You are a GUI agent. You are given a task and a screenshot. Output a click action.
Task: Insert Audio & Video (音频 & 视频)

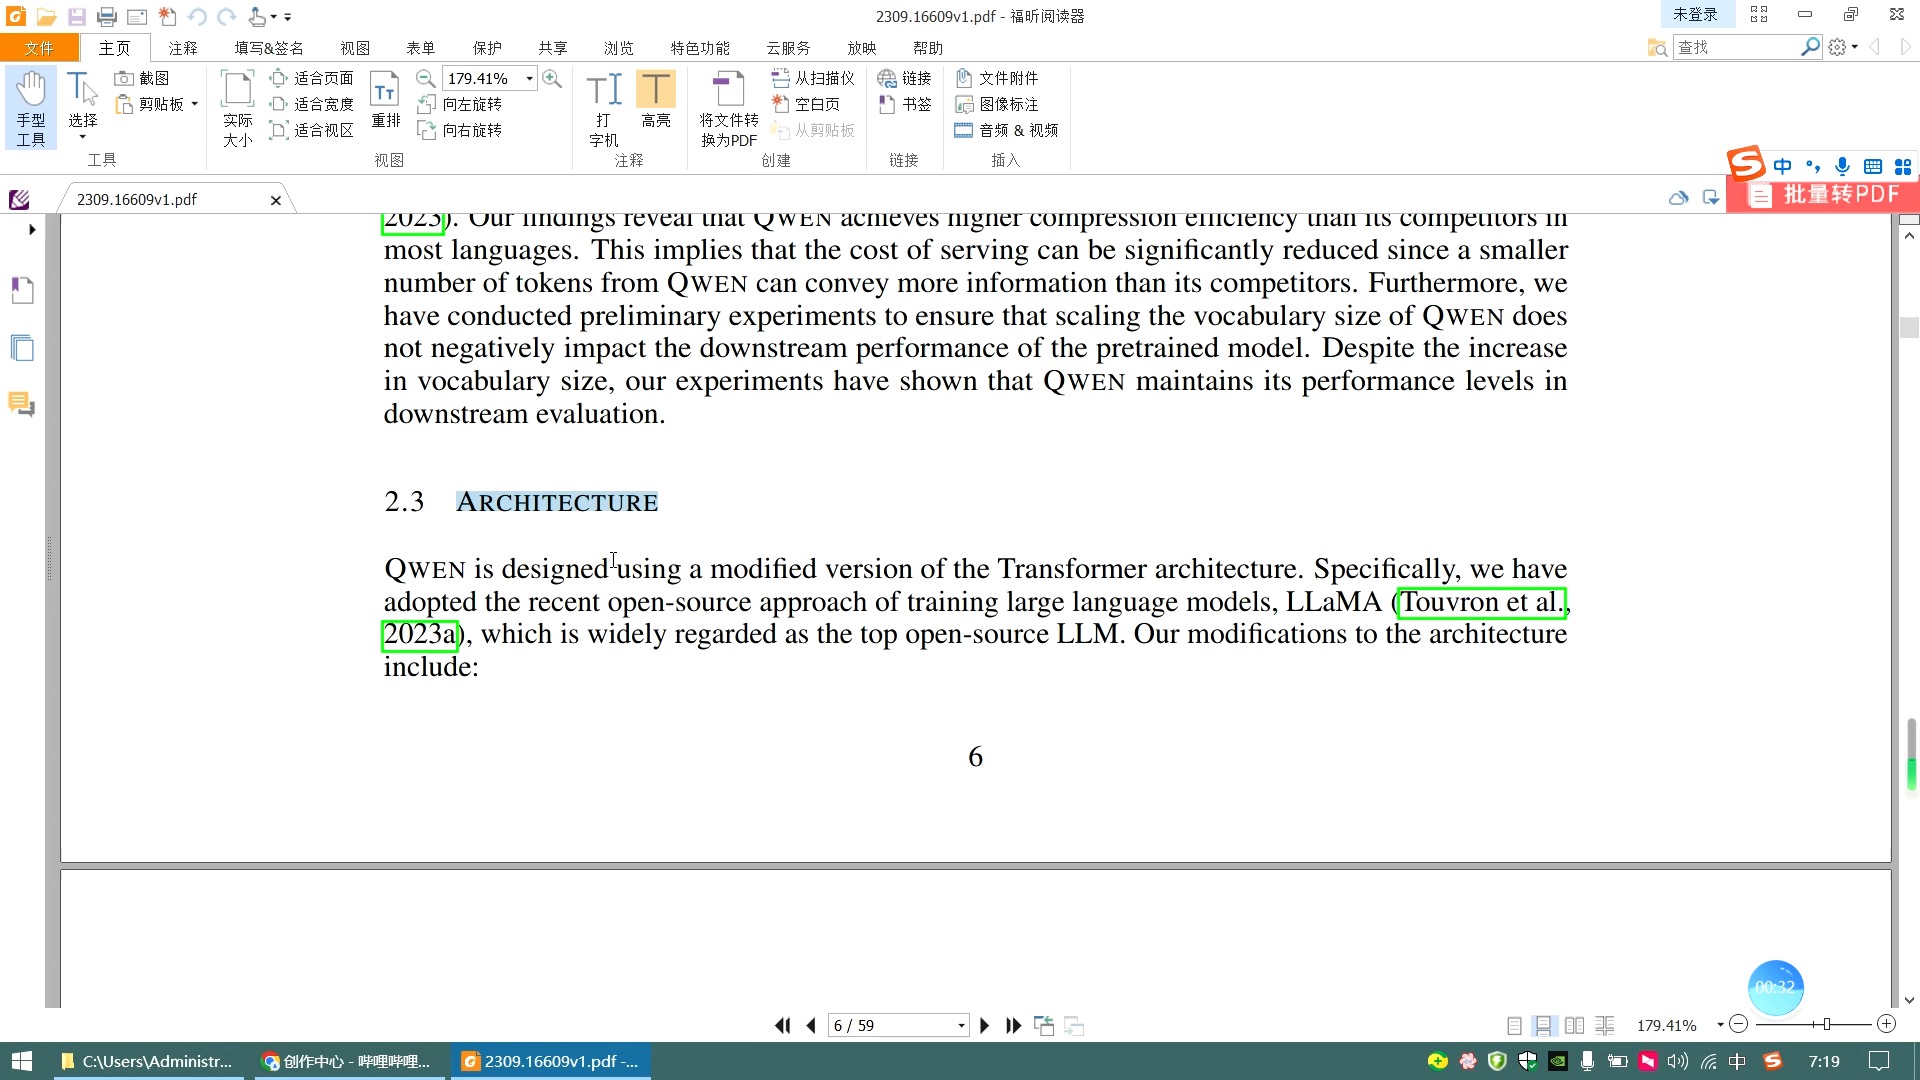(x=1006, y=130)
